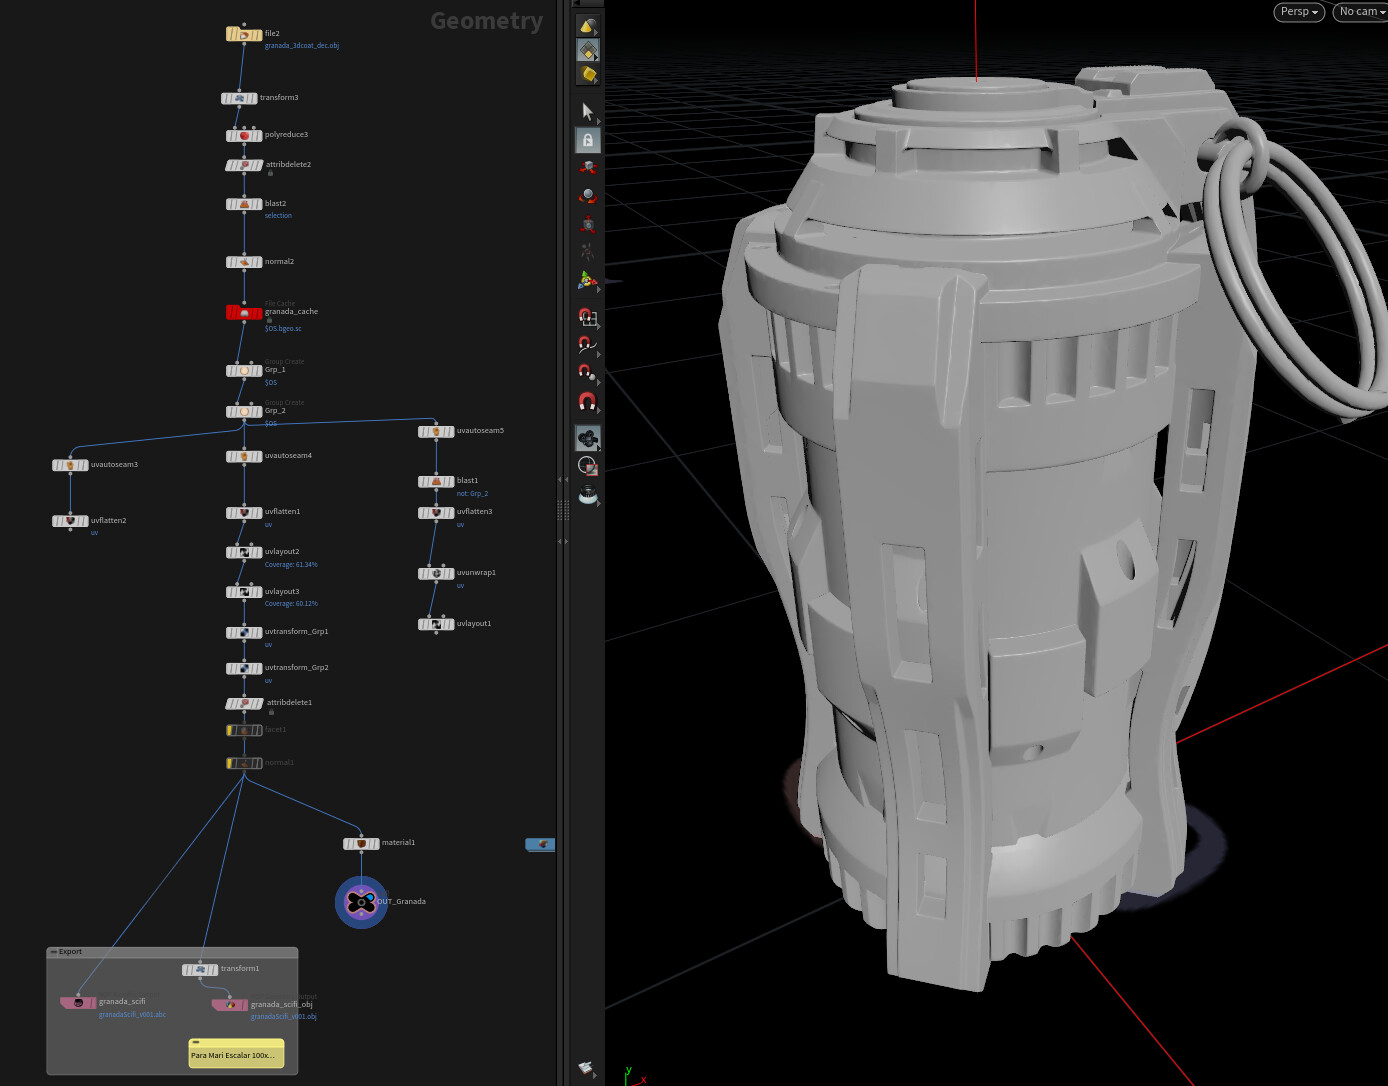Image resolution: width=1388 pixels, height=1086 pixels.
Task: Click the uvflatten1 node icon
Action: point(244,512)
